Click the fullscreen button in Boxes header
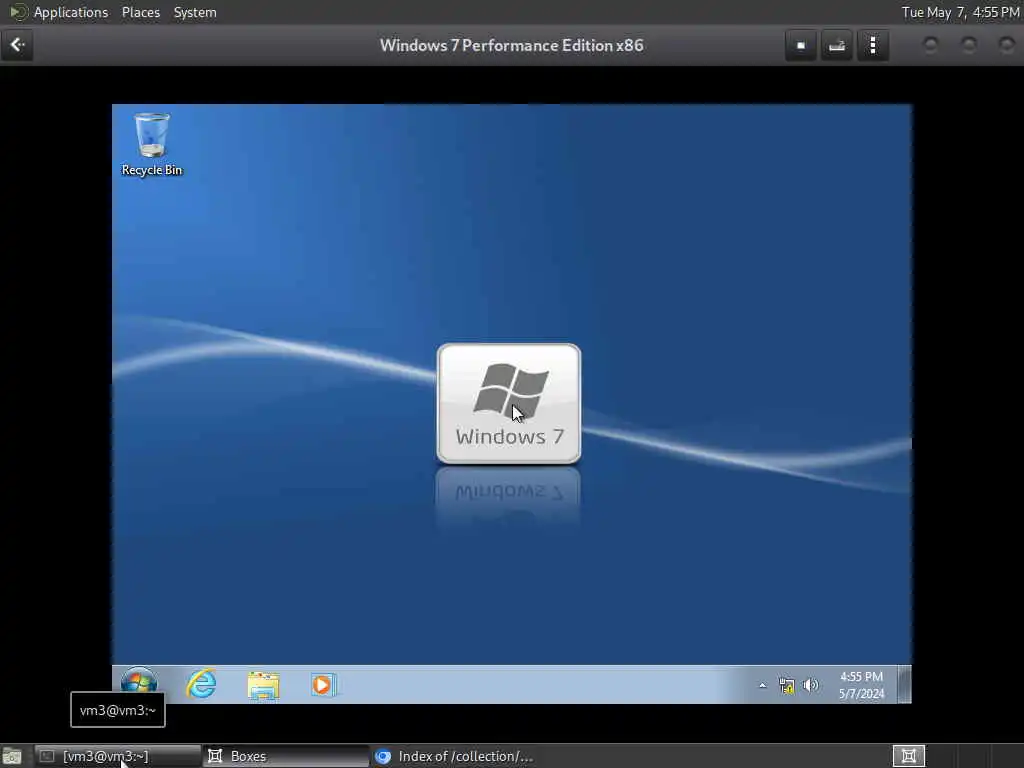The image size is (1024, 768). point(801,45)
